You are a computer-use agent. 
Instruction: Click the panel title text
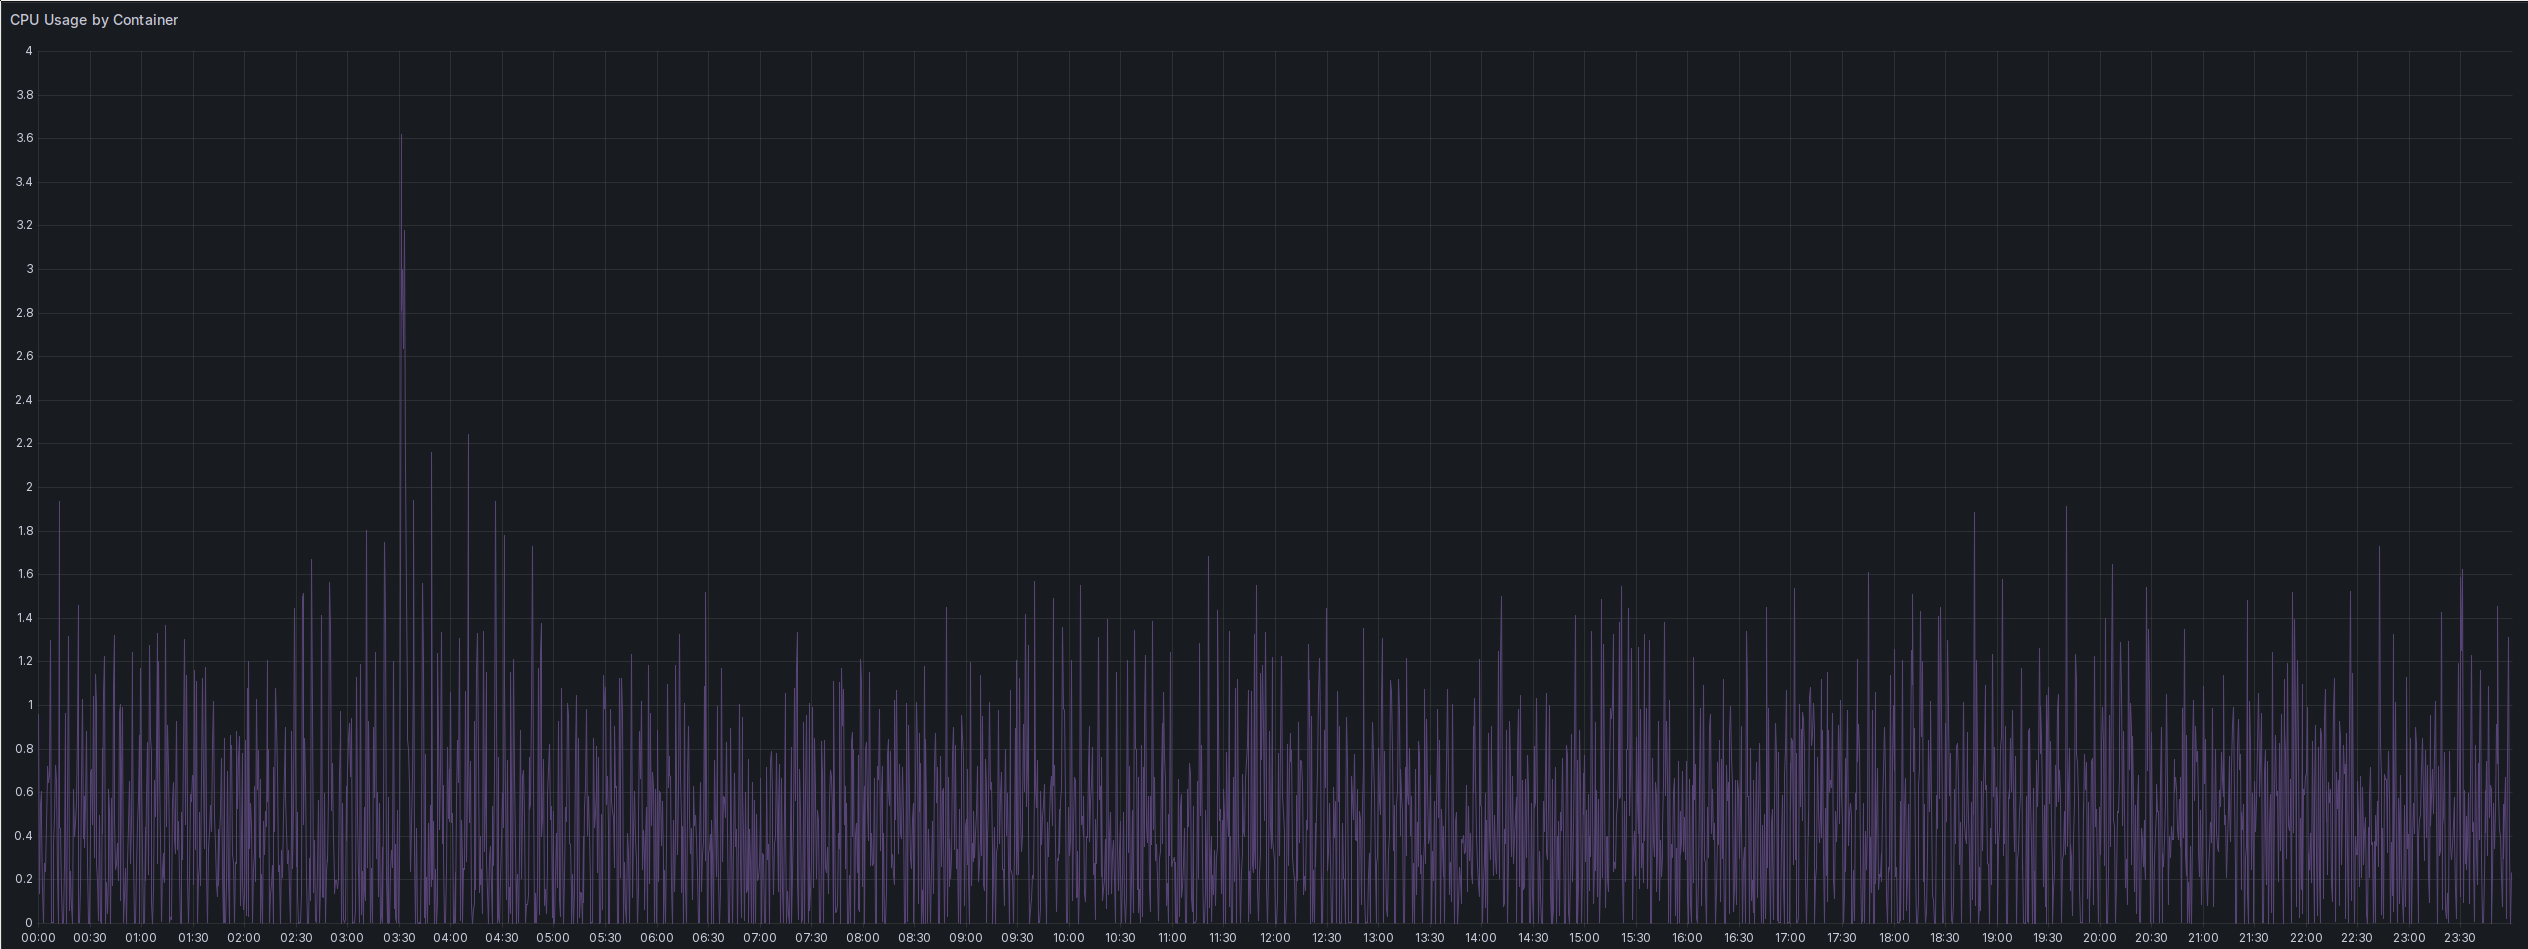[95, 20]
